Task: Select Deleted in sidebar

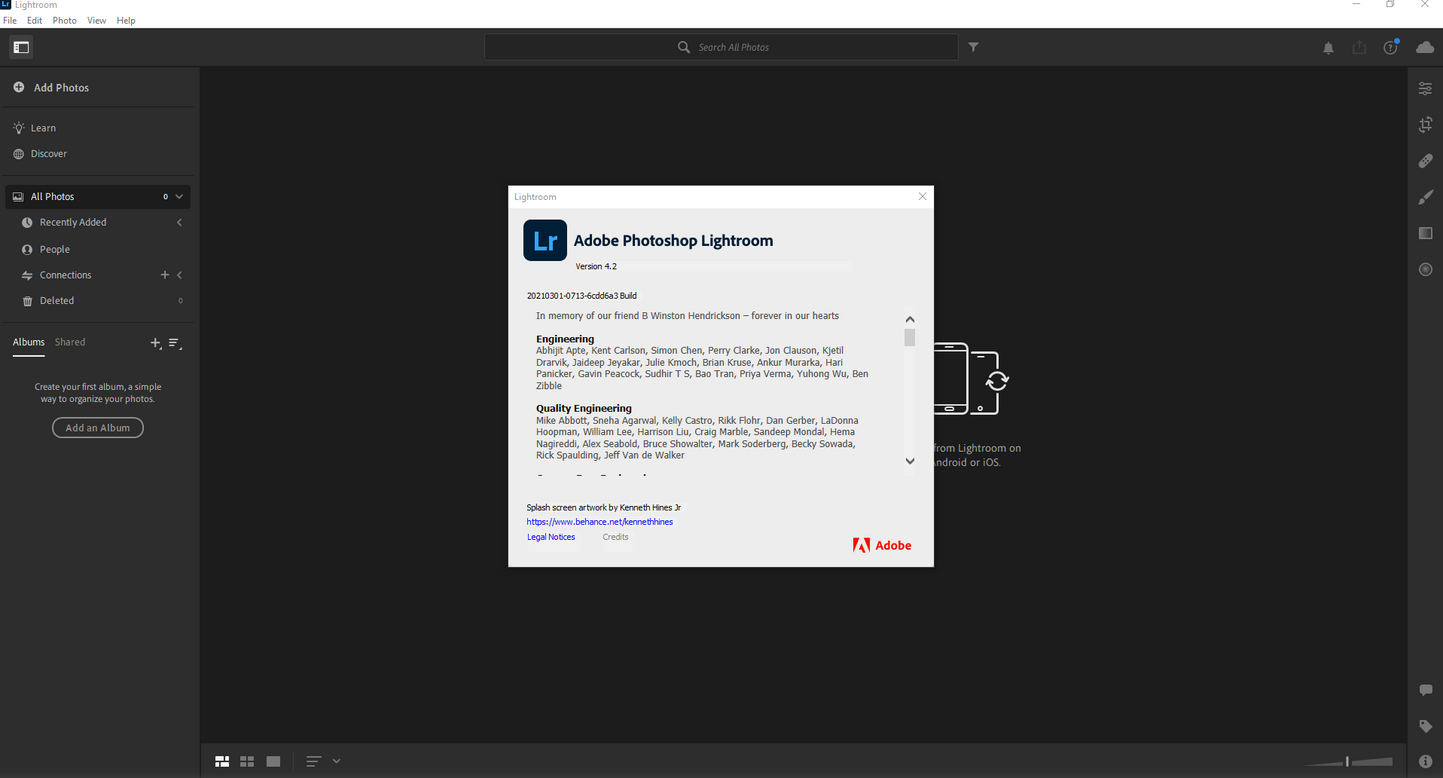Action: pos(57,301)
